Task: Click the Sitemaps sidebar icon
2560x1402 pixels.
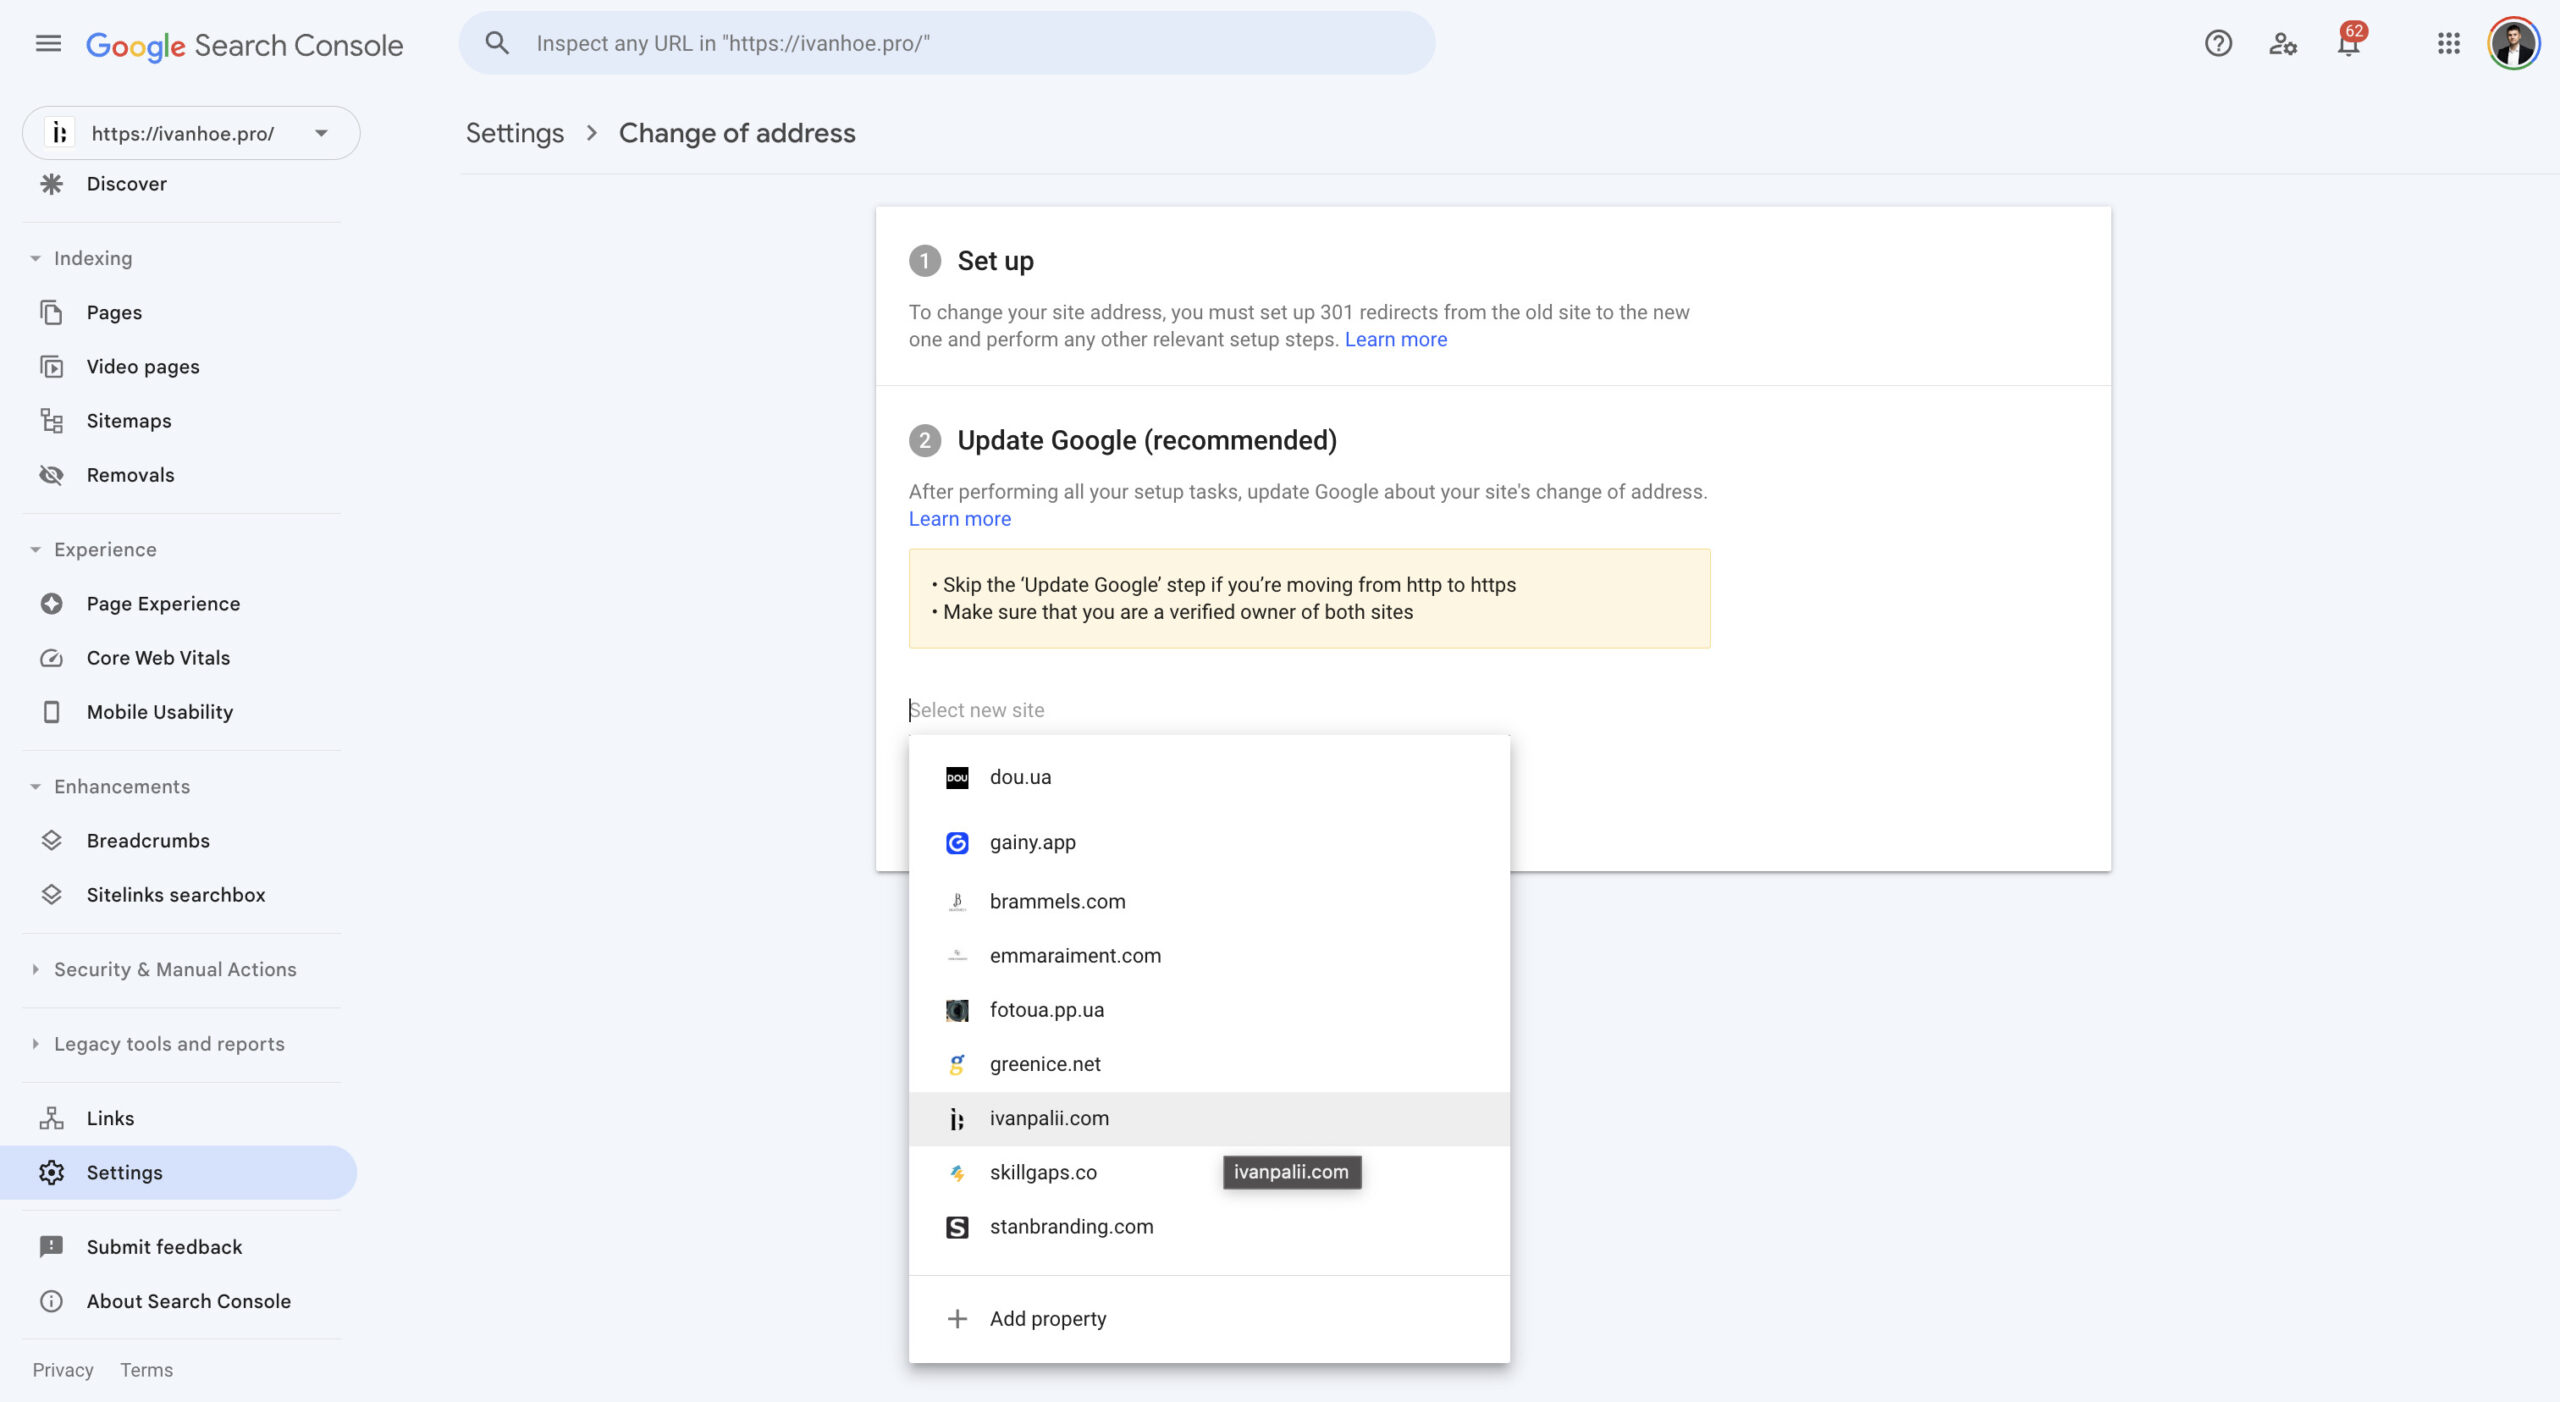Action: click(52, 421)
